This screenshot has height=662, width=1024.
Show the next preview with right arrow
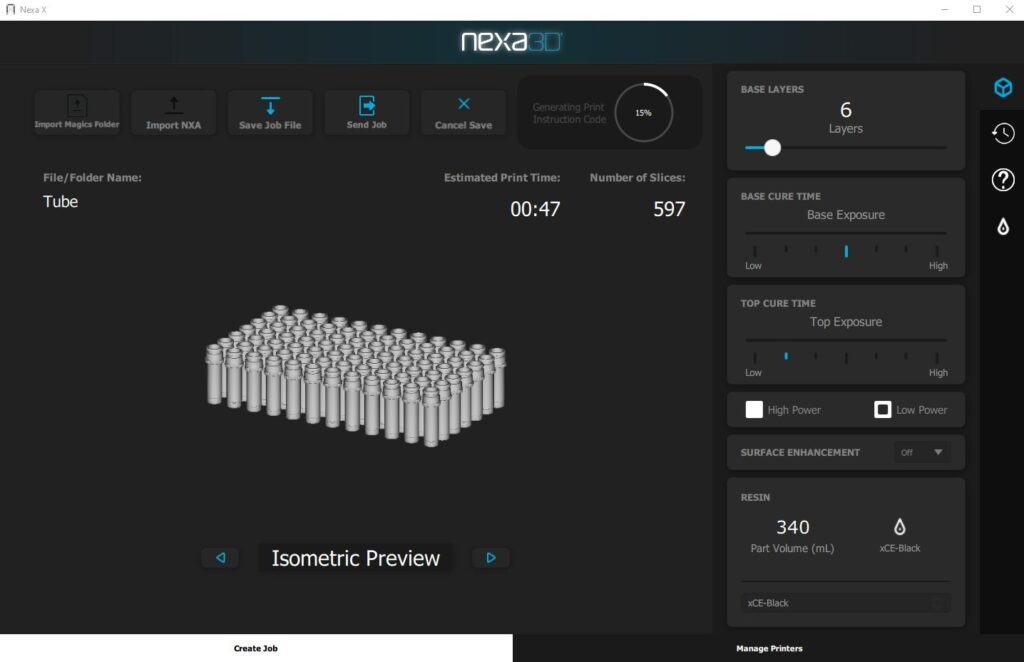(491, 558)
